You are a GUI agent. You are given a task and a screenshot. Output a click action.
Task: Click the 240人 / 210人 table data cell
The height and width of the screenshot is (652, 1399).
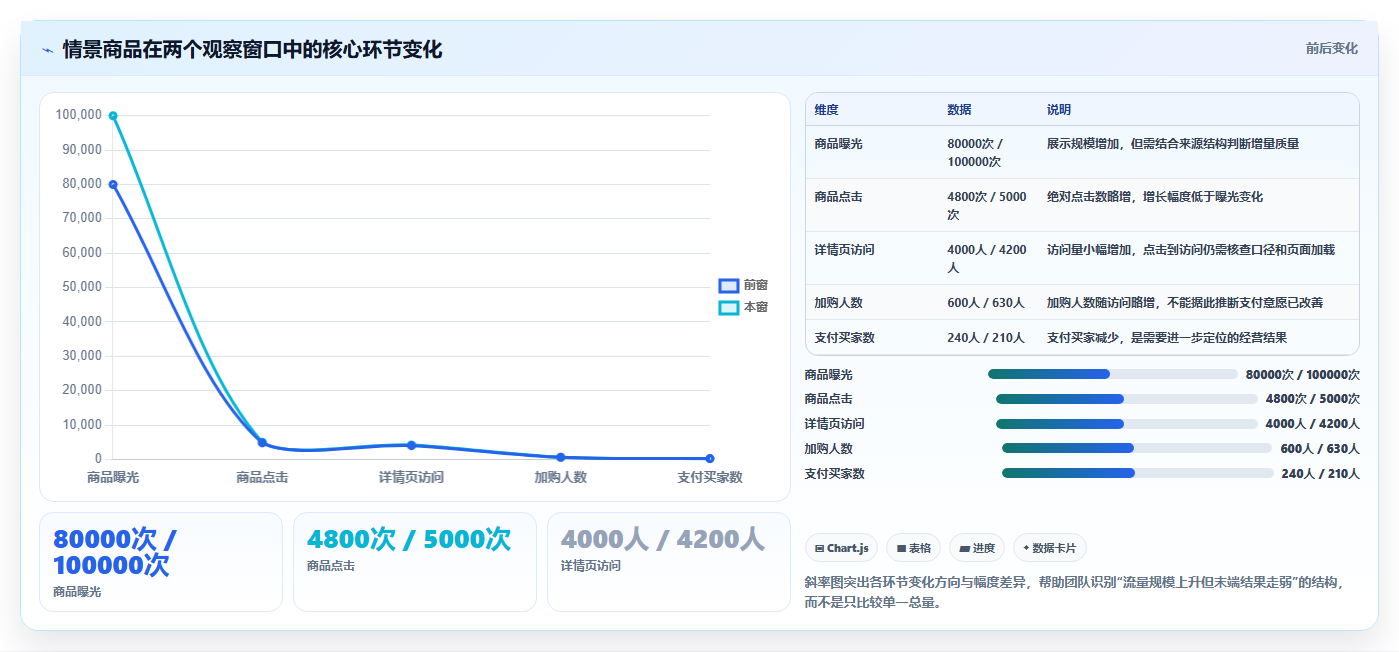click(986, 338)
